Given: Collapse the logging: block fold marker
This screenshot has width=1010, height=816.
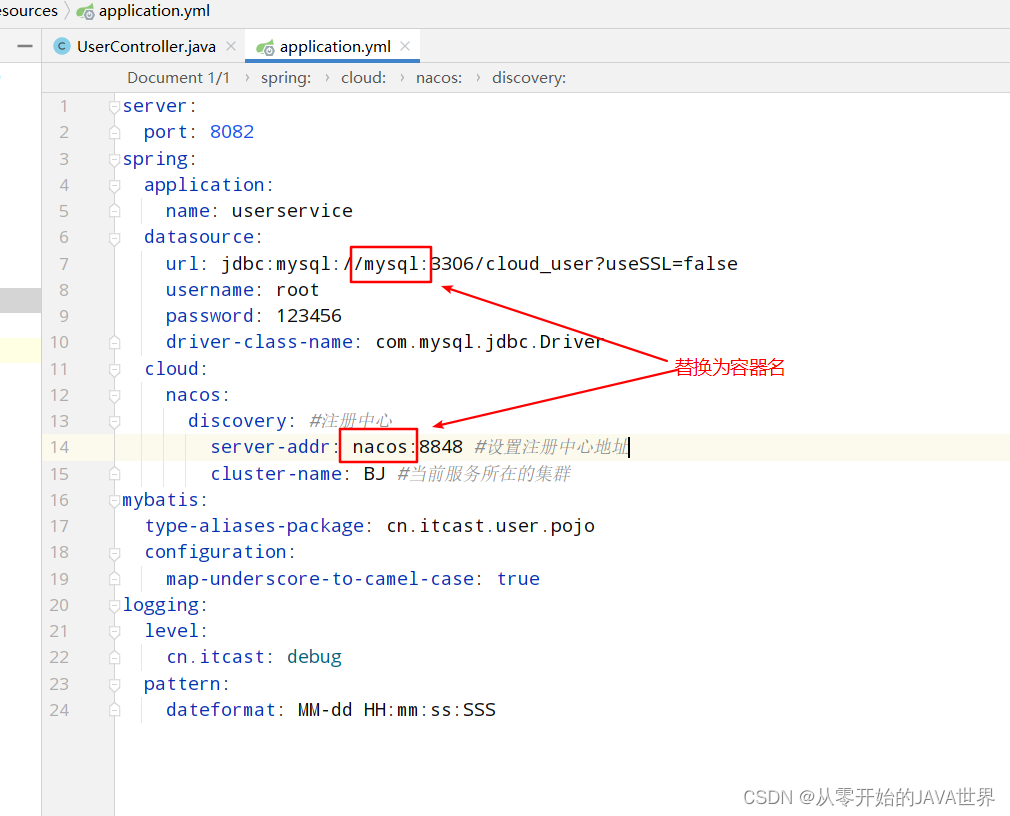Looking at the screenshot, I should click(115, 605).
